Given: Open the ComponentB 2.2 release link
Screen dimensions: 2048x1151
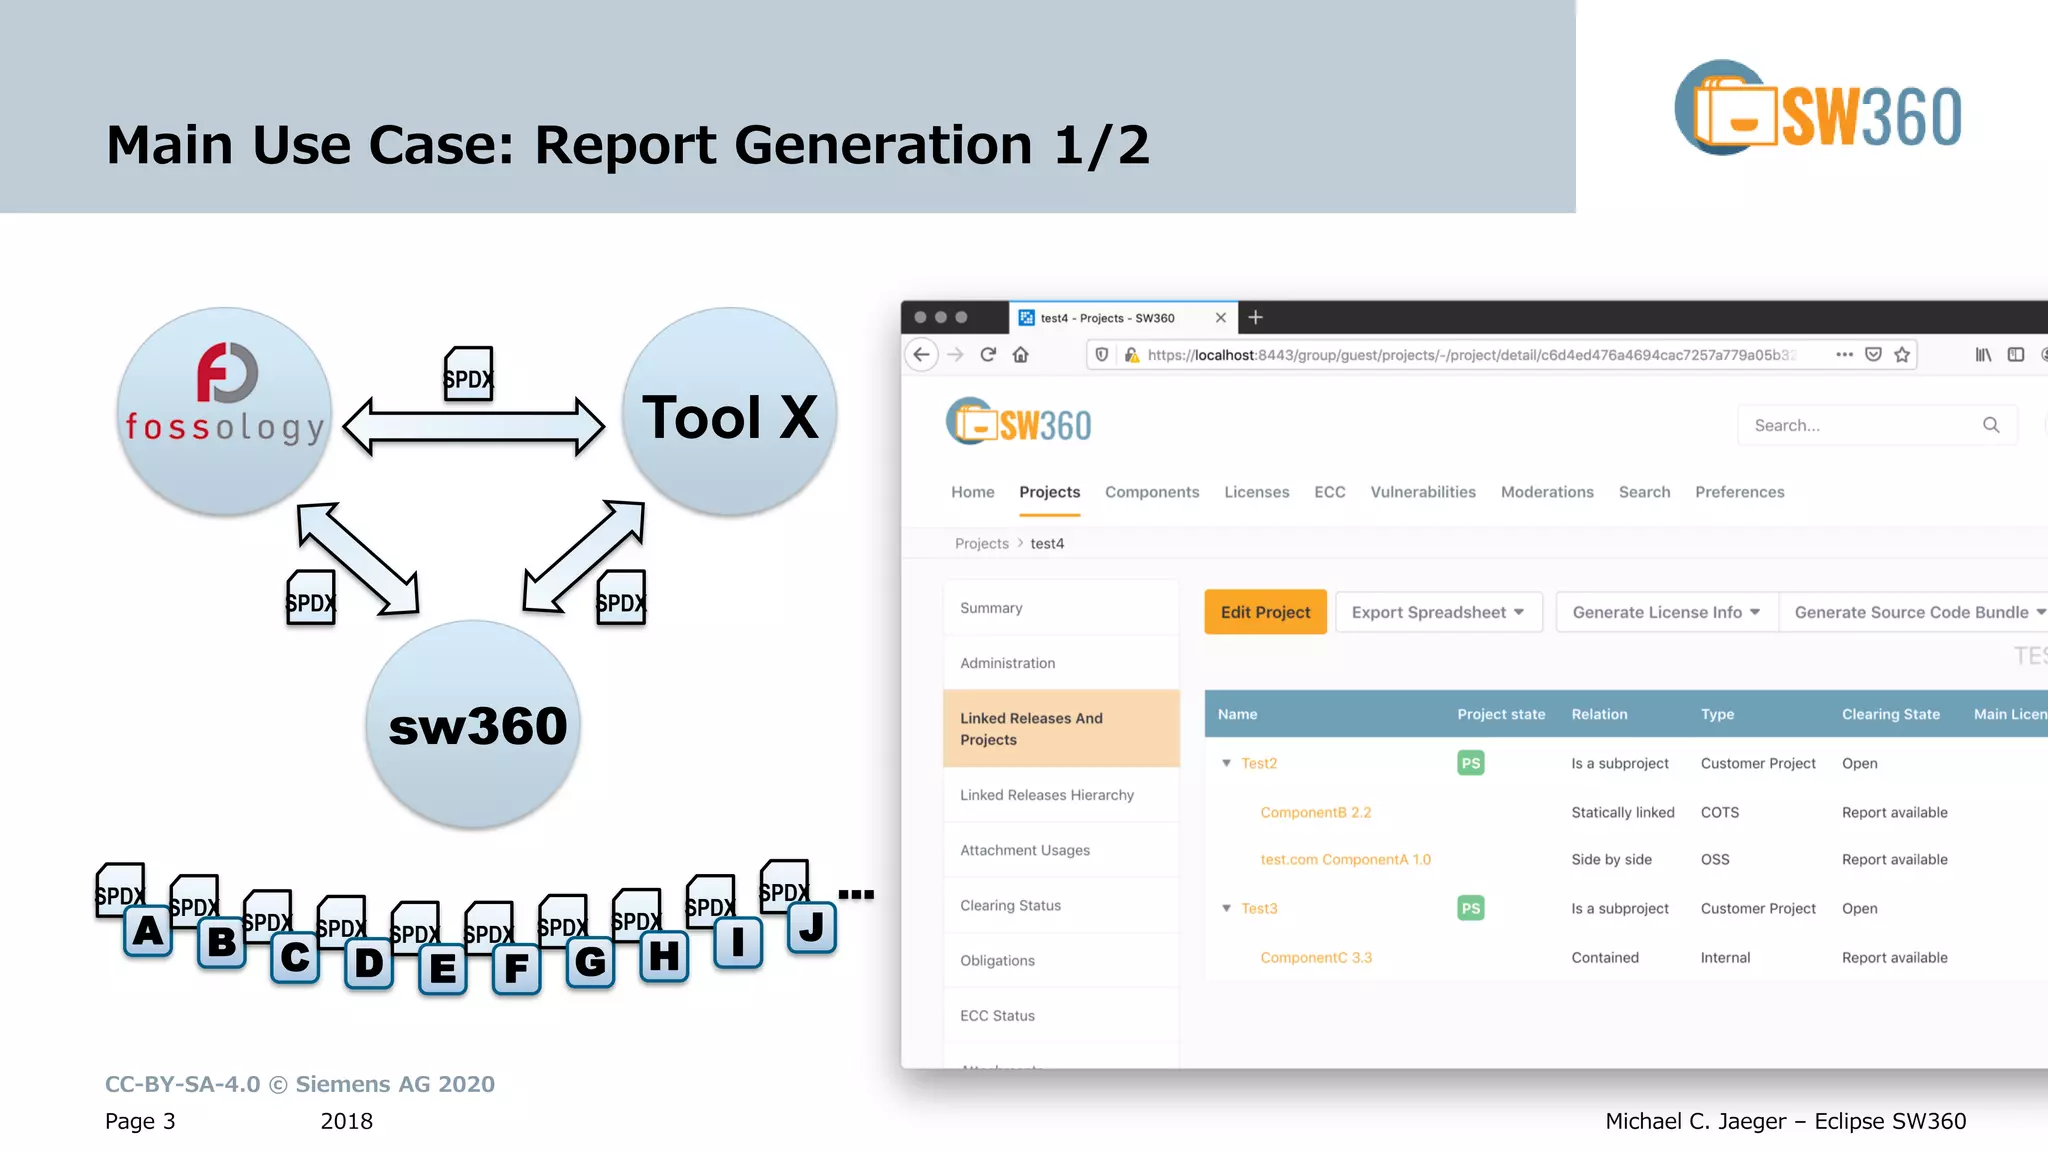Looking at the screenshot, I should pyautogui.click(x=1315, y=812).
